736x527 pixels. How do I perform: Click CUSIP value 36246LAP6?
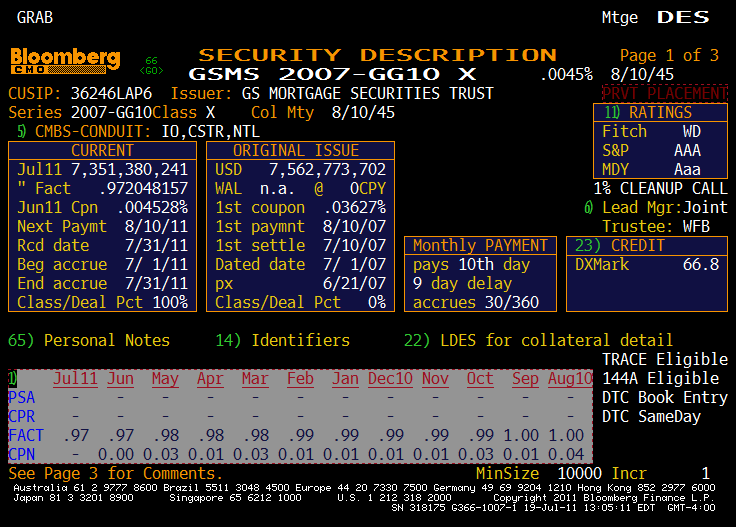click(x=111, y=93)
